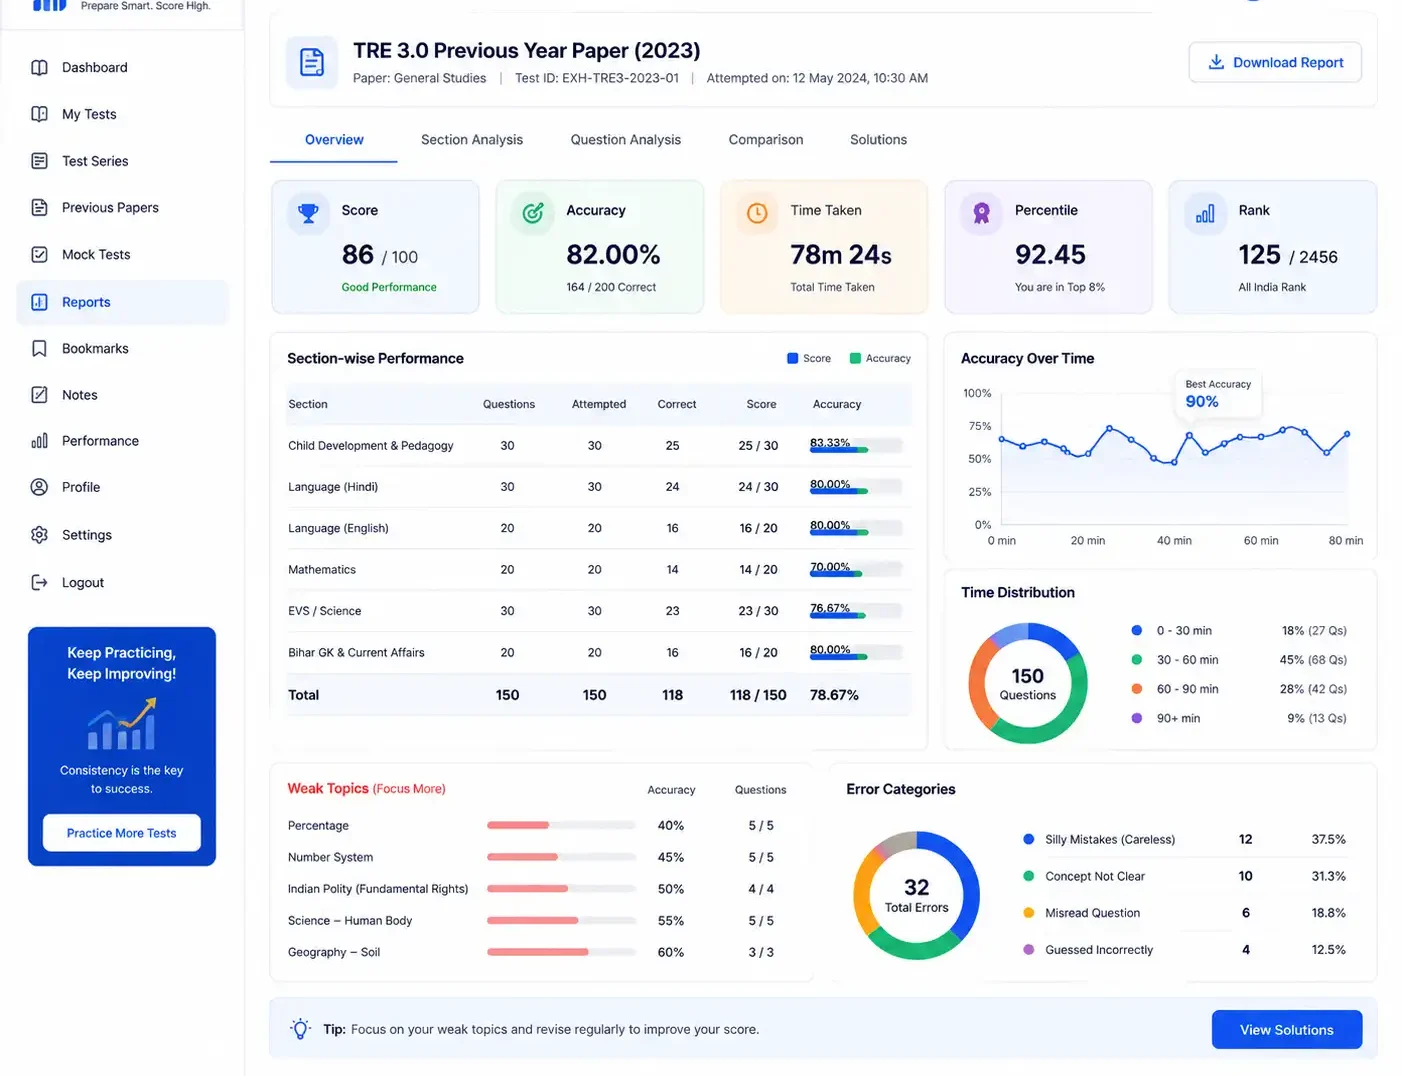
Task: Click the Score trophy icon
Action: [308, 212]
